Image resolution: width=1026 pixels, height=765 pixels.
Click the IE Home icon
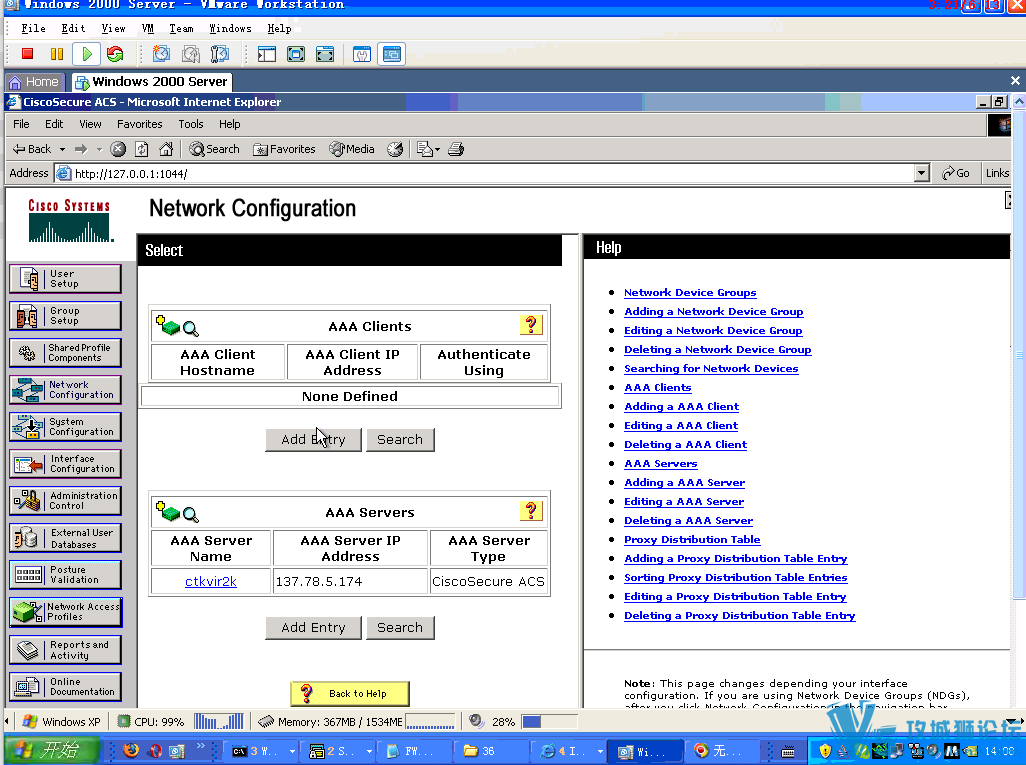(x=166, y=149)
